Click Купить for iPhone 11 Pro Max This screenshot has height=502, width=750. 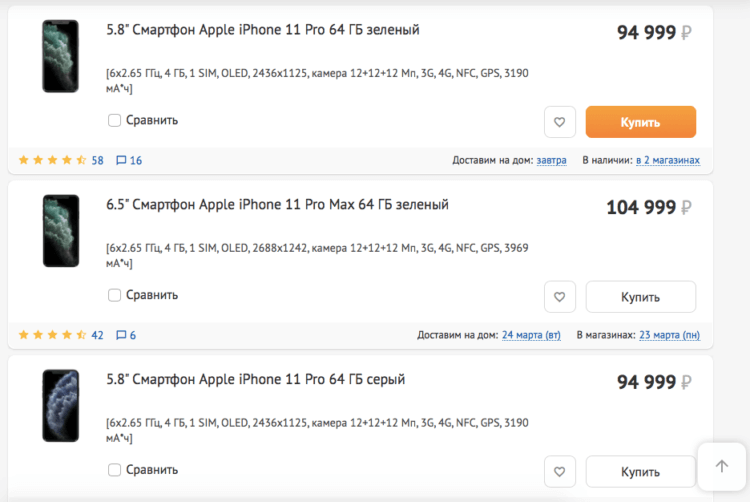pyautogui.click(x=640, y=297)
